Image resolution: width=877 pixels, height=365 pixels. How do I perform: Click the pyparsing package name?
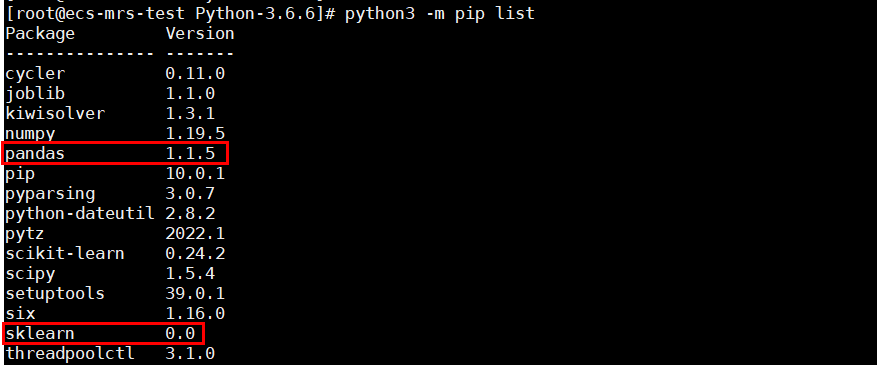[x=50, y=194]
